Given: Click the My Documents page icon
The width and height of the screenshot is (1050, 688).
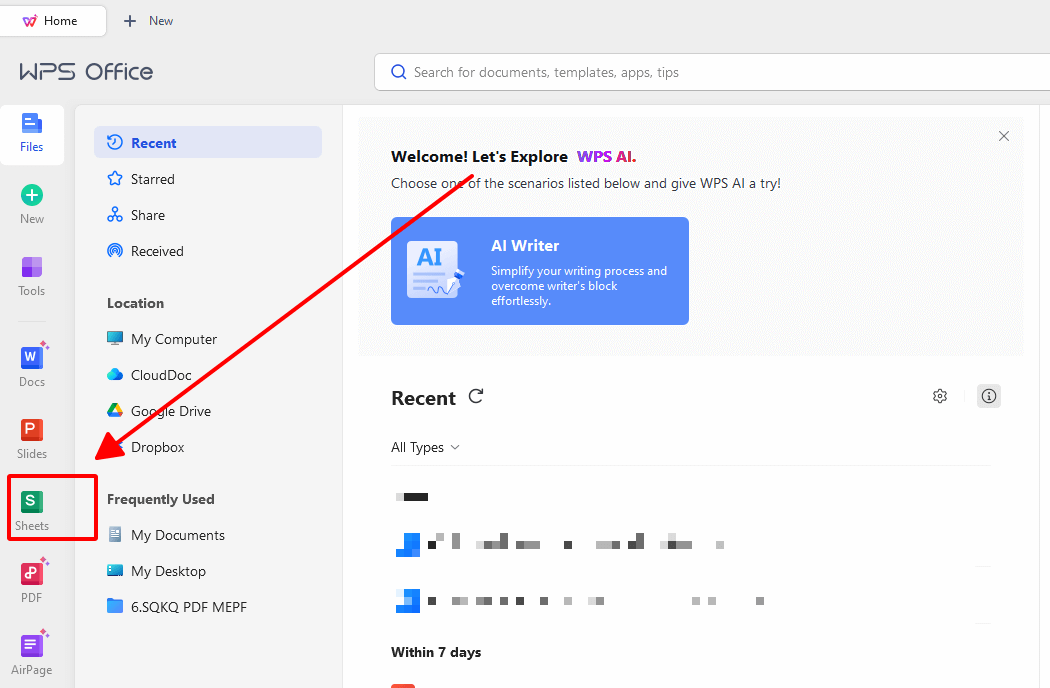Looking at the screenshot, I should pyautogui.click(x=115, y=534).
